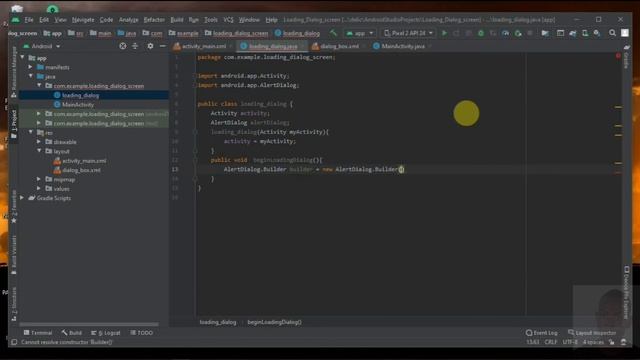Open the File menu

pyautogui.click(x=29, y=20)
